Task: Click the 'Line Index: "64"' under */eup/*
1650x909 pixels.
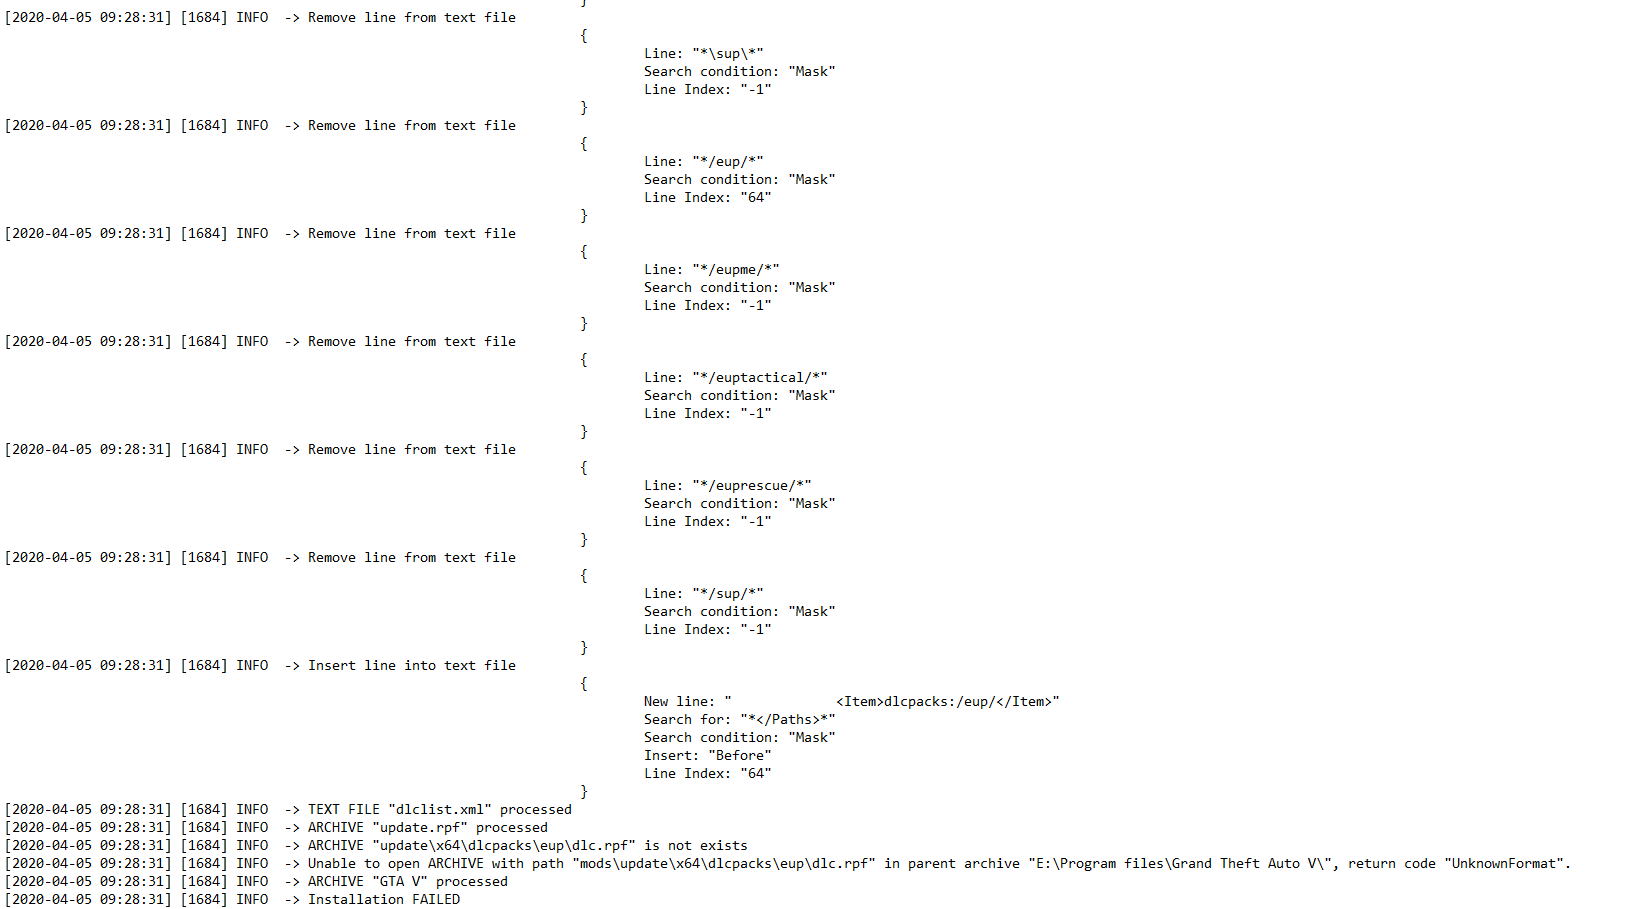Action: point(707,197)
